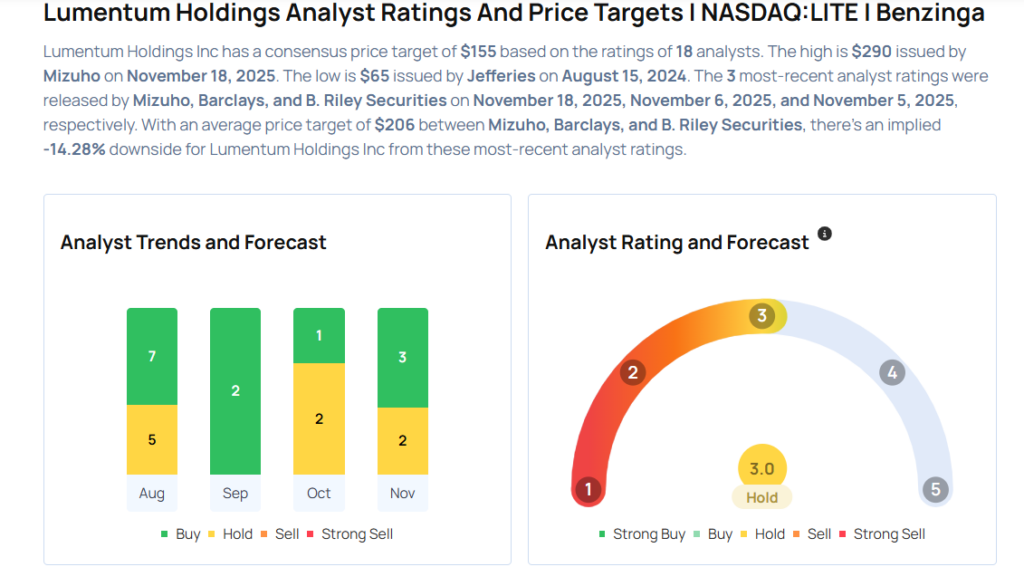The image size is (1024, 586).
Task: Click October yellow Hold bar segment
Action: (x=319, y=418)
